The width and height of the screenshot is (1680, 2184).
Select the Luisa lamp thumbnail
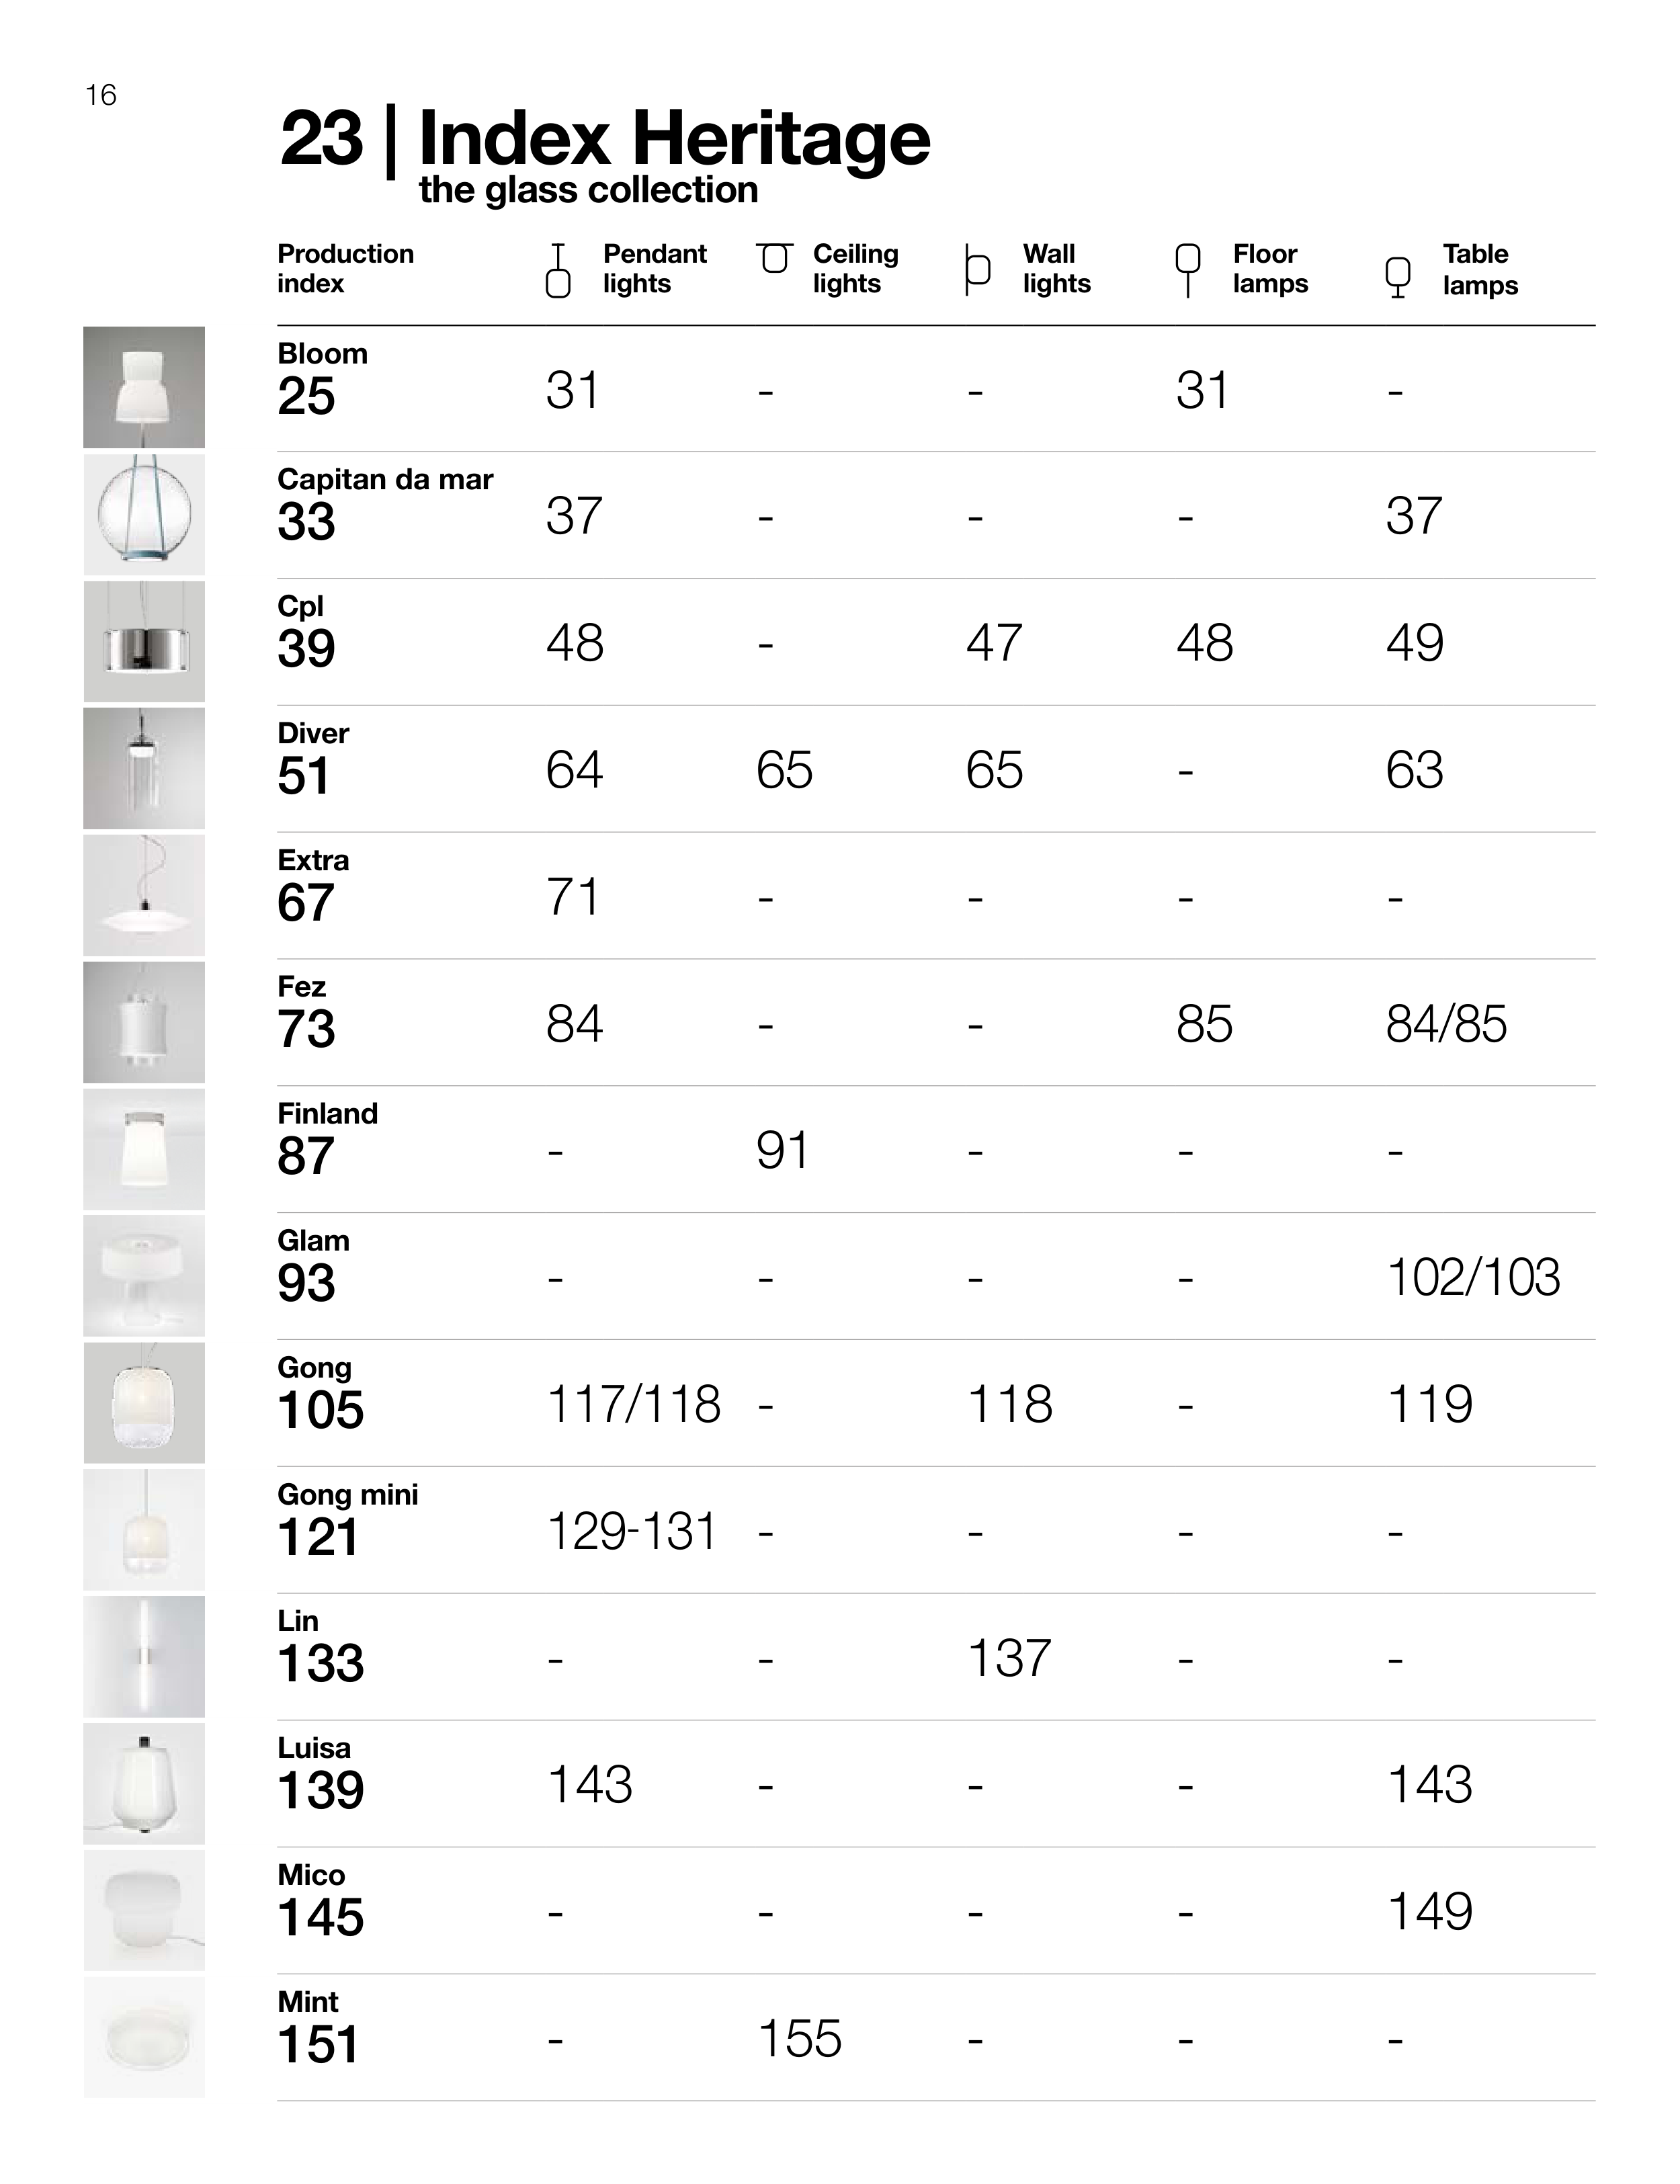click(144, 1784)
